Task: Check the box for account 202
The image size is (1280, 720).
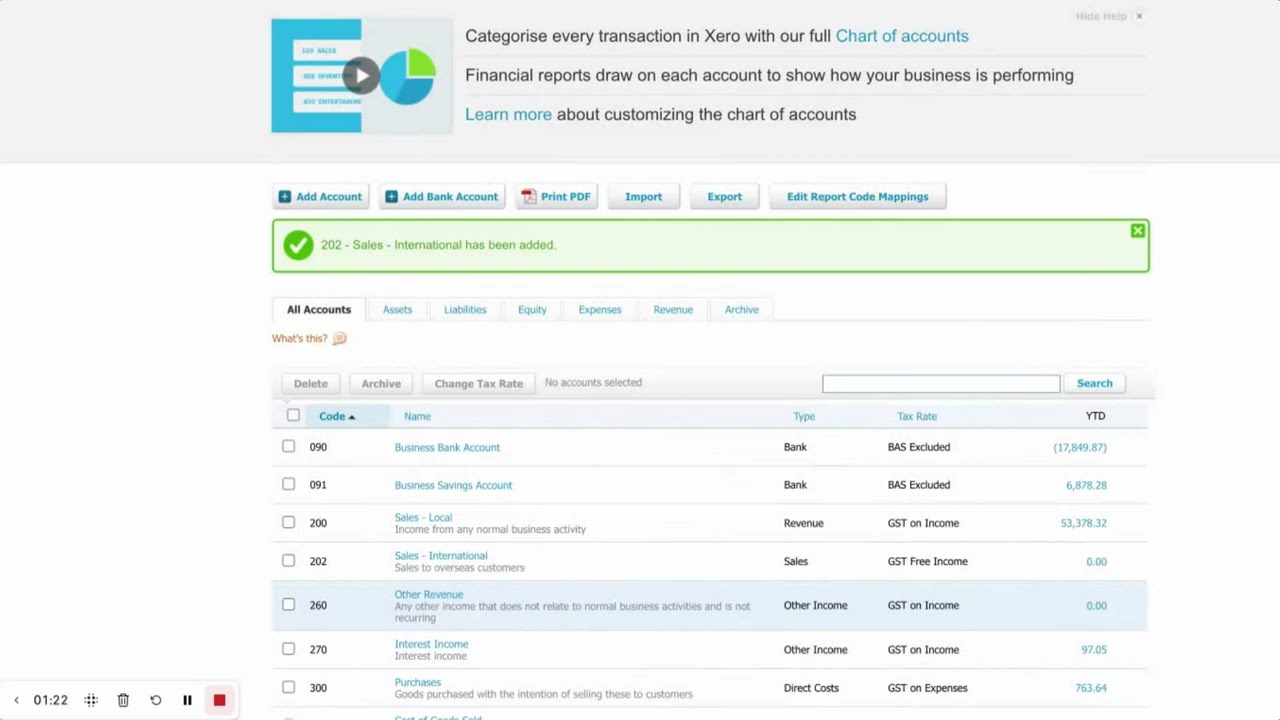Action: click(289, 560)
